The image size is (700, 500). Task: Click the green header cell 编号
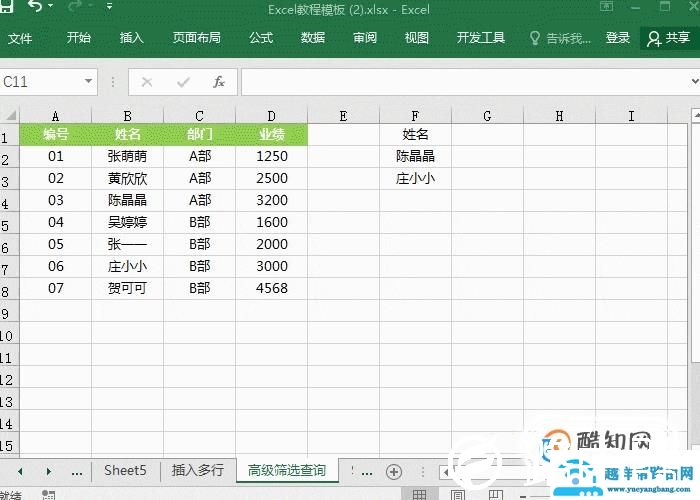(55, 134)
